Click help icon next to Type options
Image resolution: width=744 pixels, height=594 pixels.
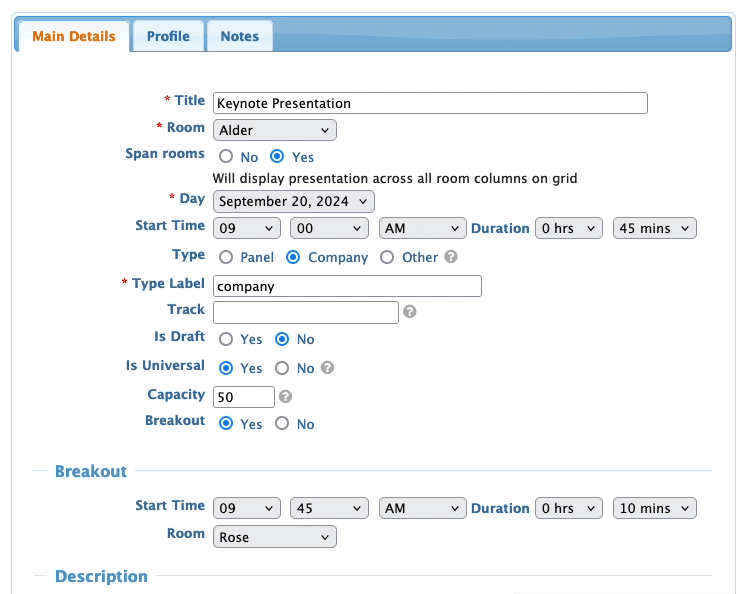[451, 257]
